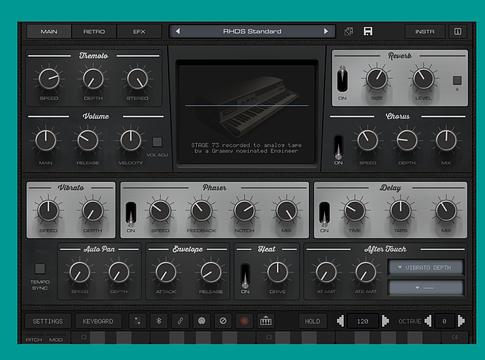485x360 pixels.
Task: Open RHDS Standard preset list
Action: [x=252, y=31]
